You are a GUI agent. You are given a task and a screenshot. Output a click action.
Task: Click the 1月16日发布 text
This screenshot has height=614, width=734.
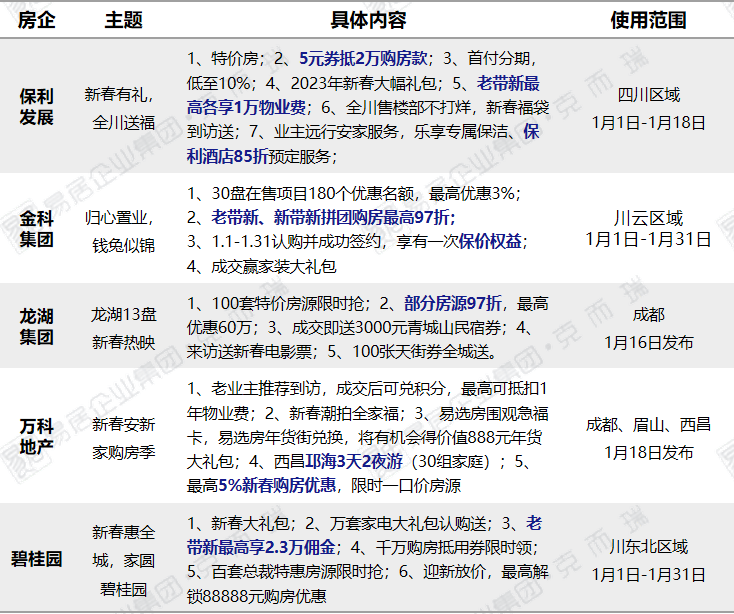648,343
